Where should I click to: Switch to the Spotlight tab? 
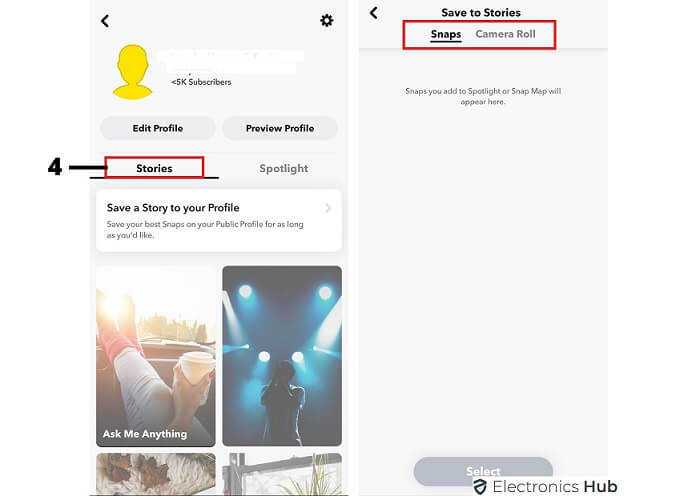283,168
